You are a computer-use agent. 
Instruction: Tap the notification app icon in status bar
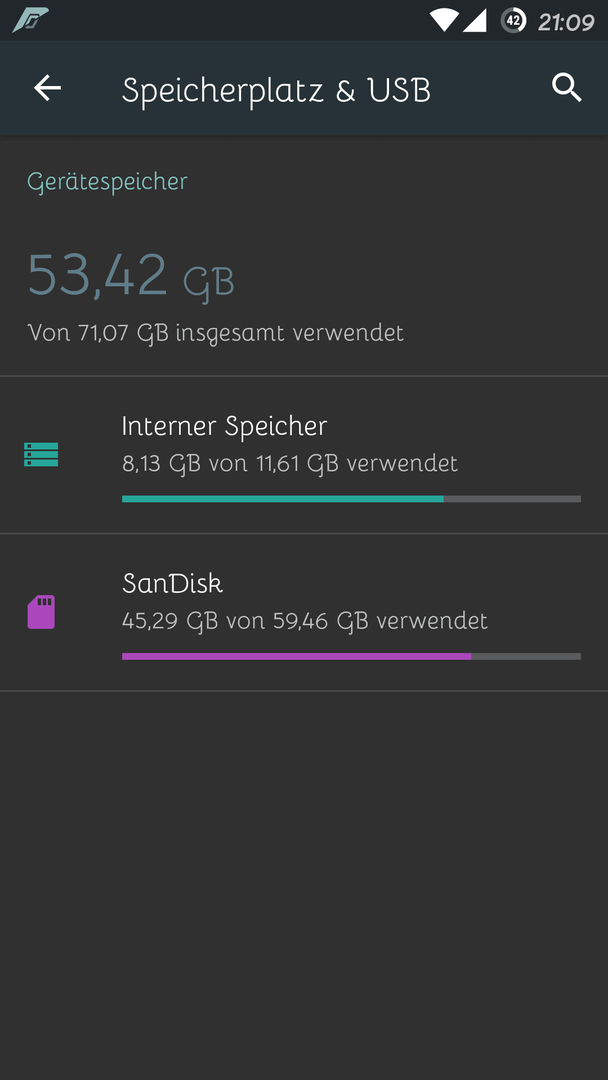pyautogui.click(x=30, y=20)
